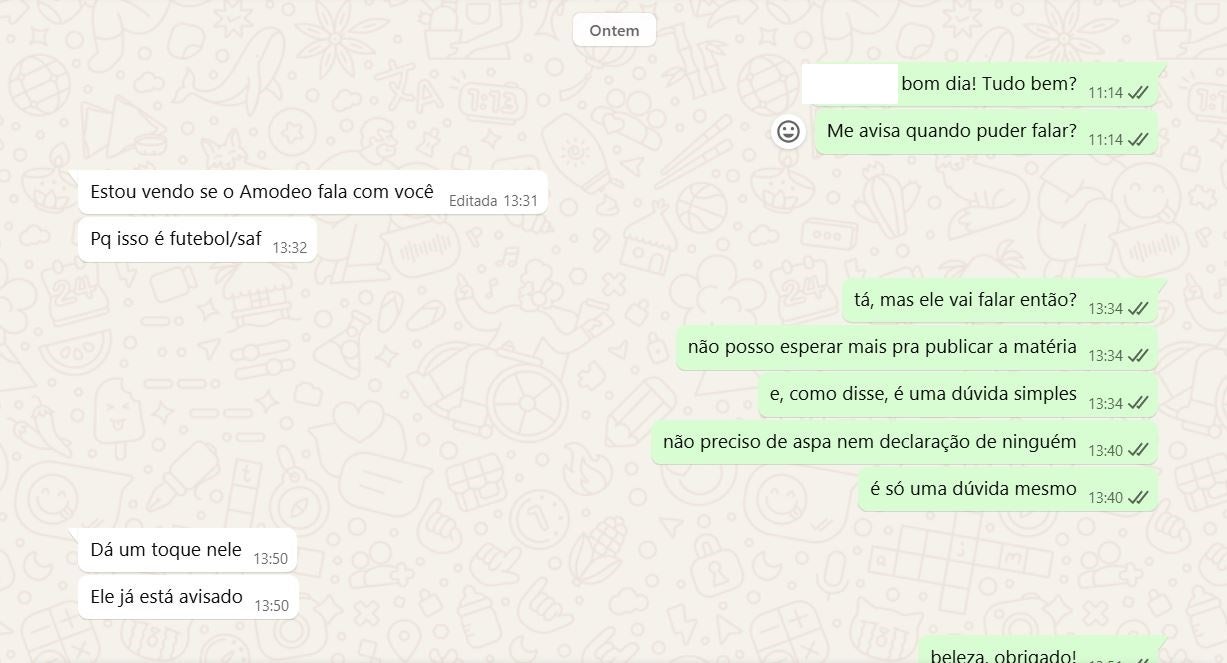This screenshot has width=1227, height=663.
Task: Select the 'Dá um toque nele' message
Action: coord(187,551)
